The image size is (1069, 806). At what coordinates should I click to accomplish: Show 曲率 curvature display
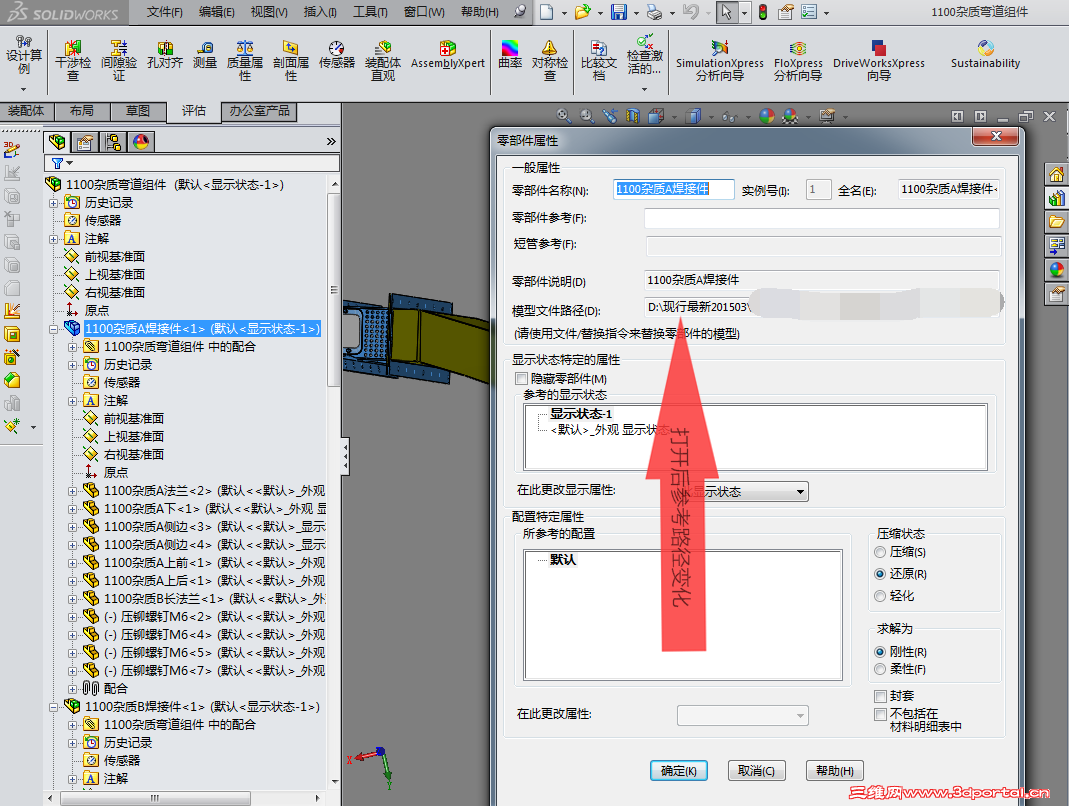(x=510, y=55)
